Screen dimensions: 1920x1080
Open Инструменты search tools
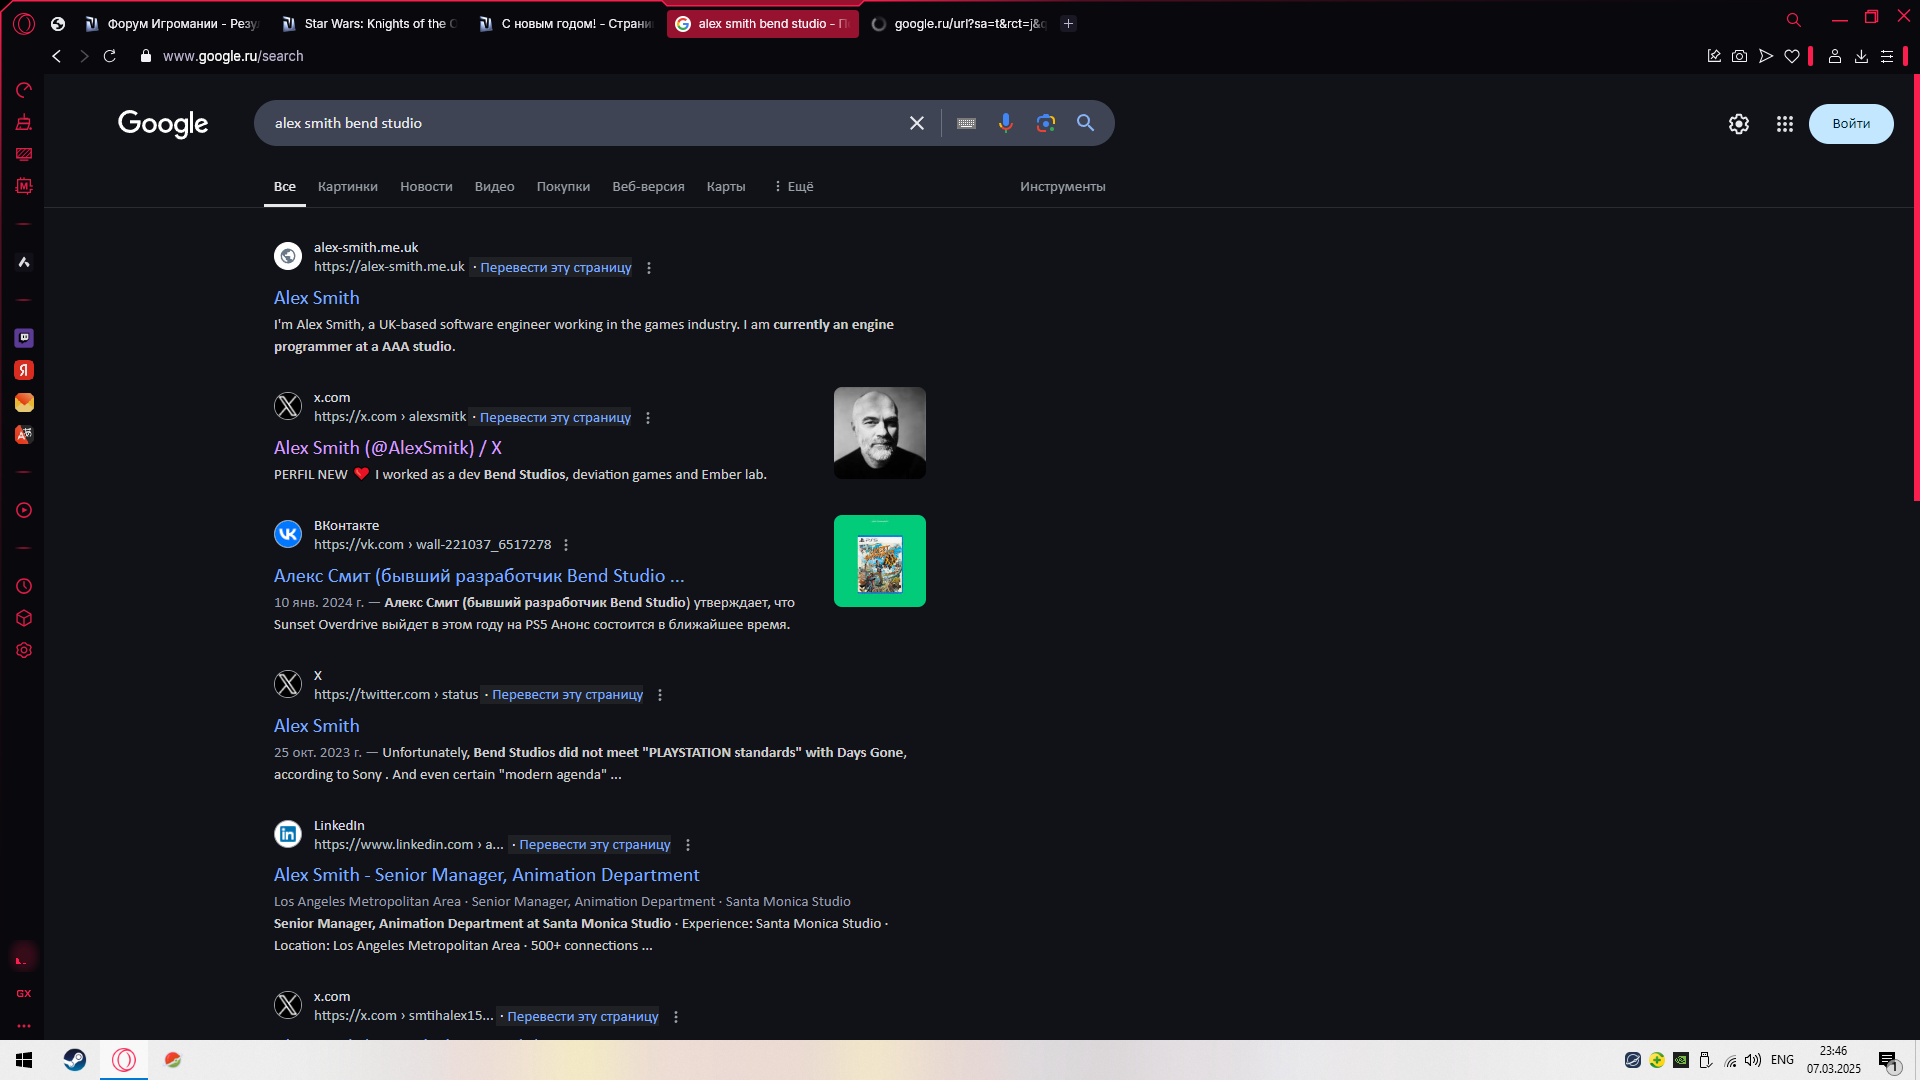click(x=1062, y=187)
